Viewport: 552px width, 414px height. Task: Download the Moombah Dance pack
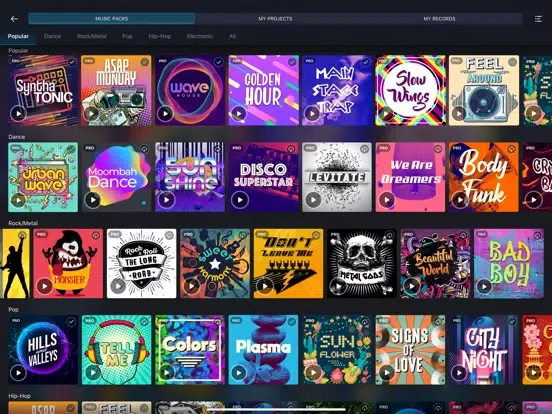(x=144, y=149)
